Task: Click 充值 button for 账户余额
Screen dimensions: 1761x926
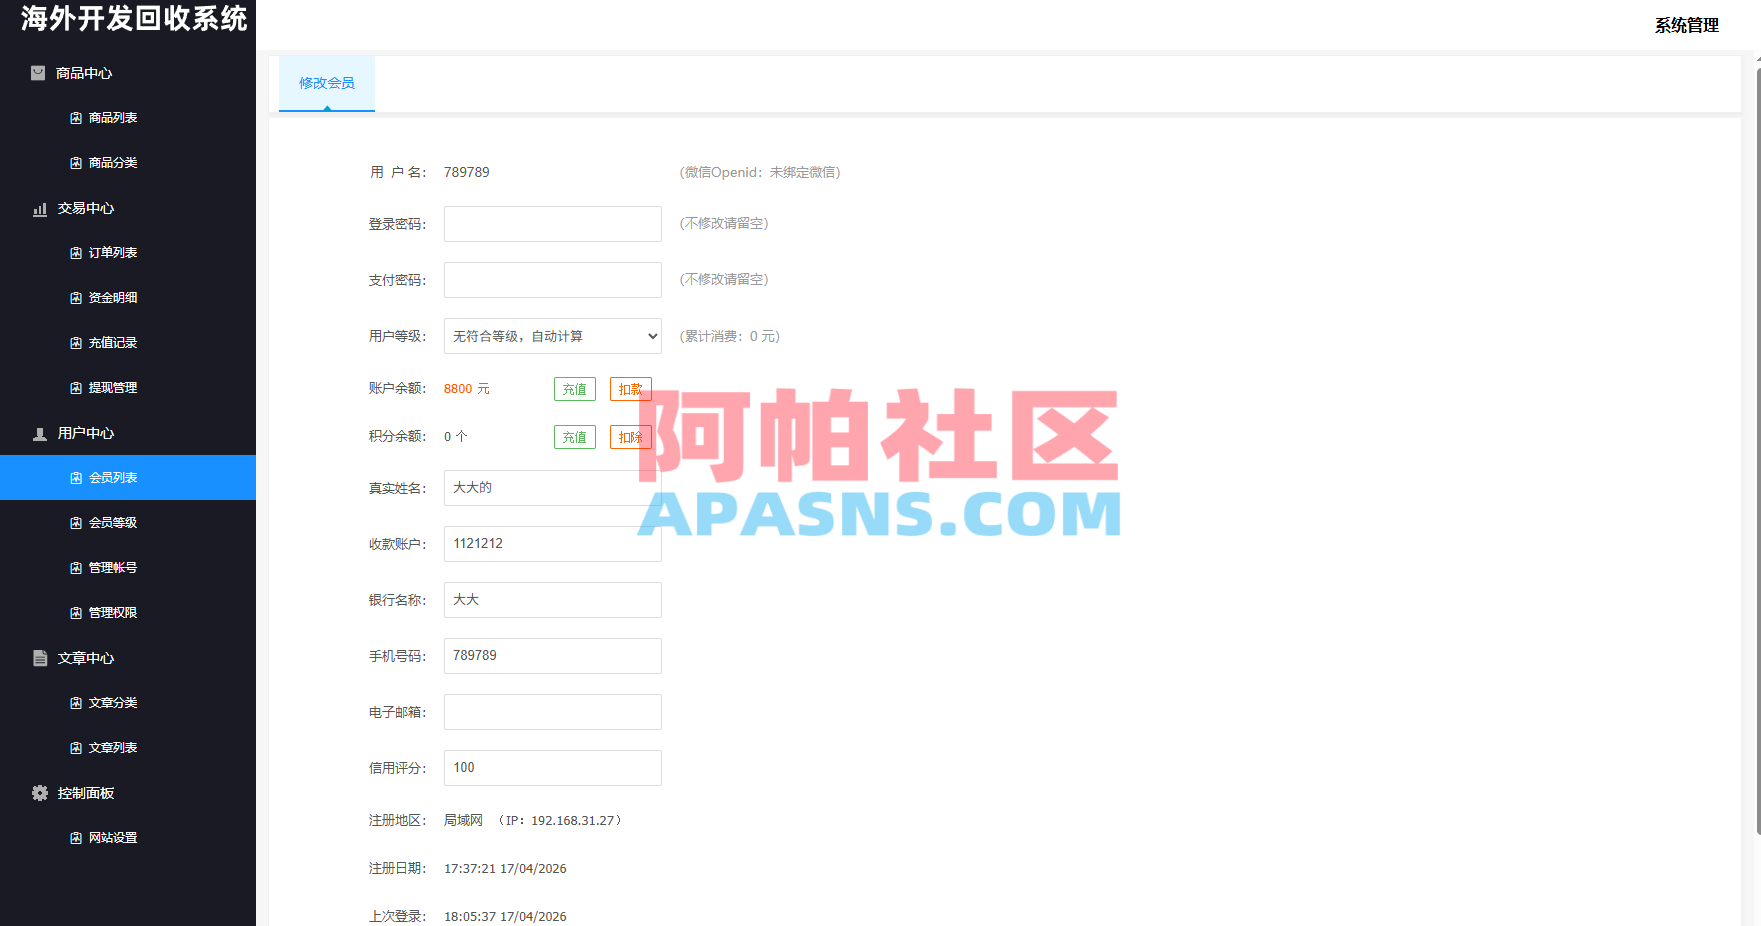Action: (575, 389)
